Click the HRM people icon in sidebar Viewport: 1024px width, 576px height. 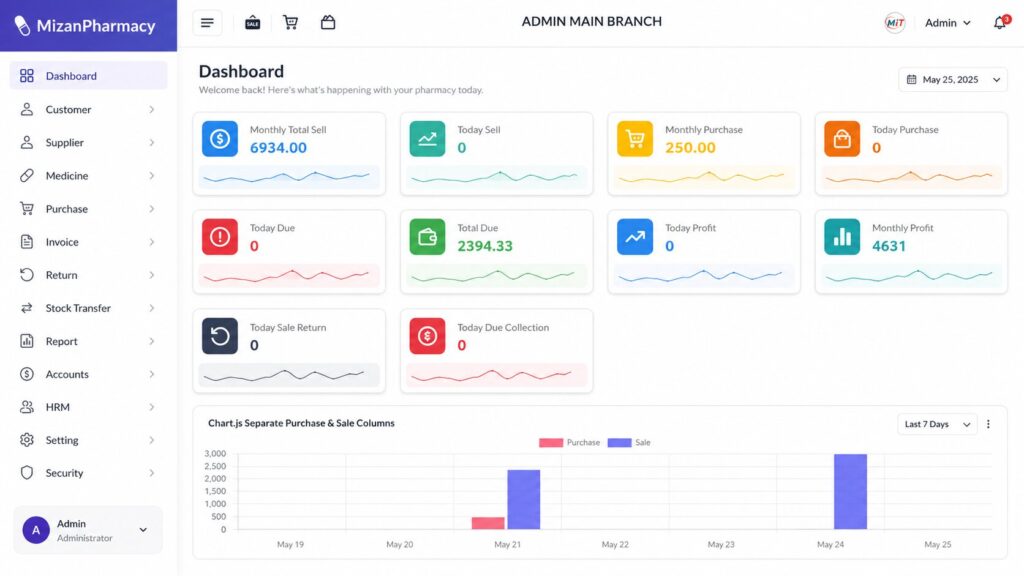point(27,407)
